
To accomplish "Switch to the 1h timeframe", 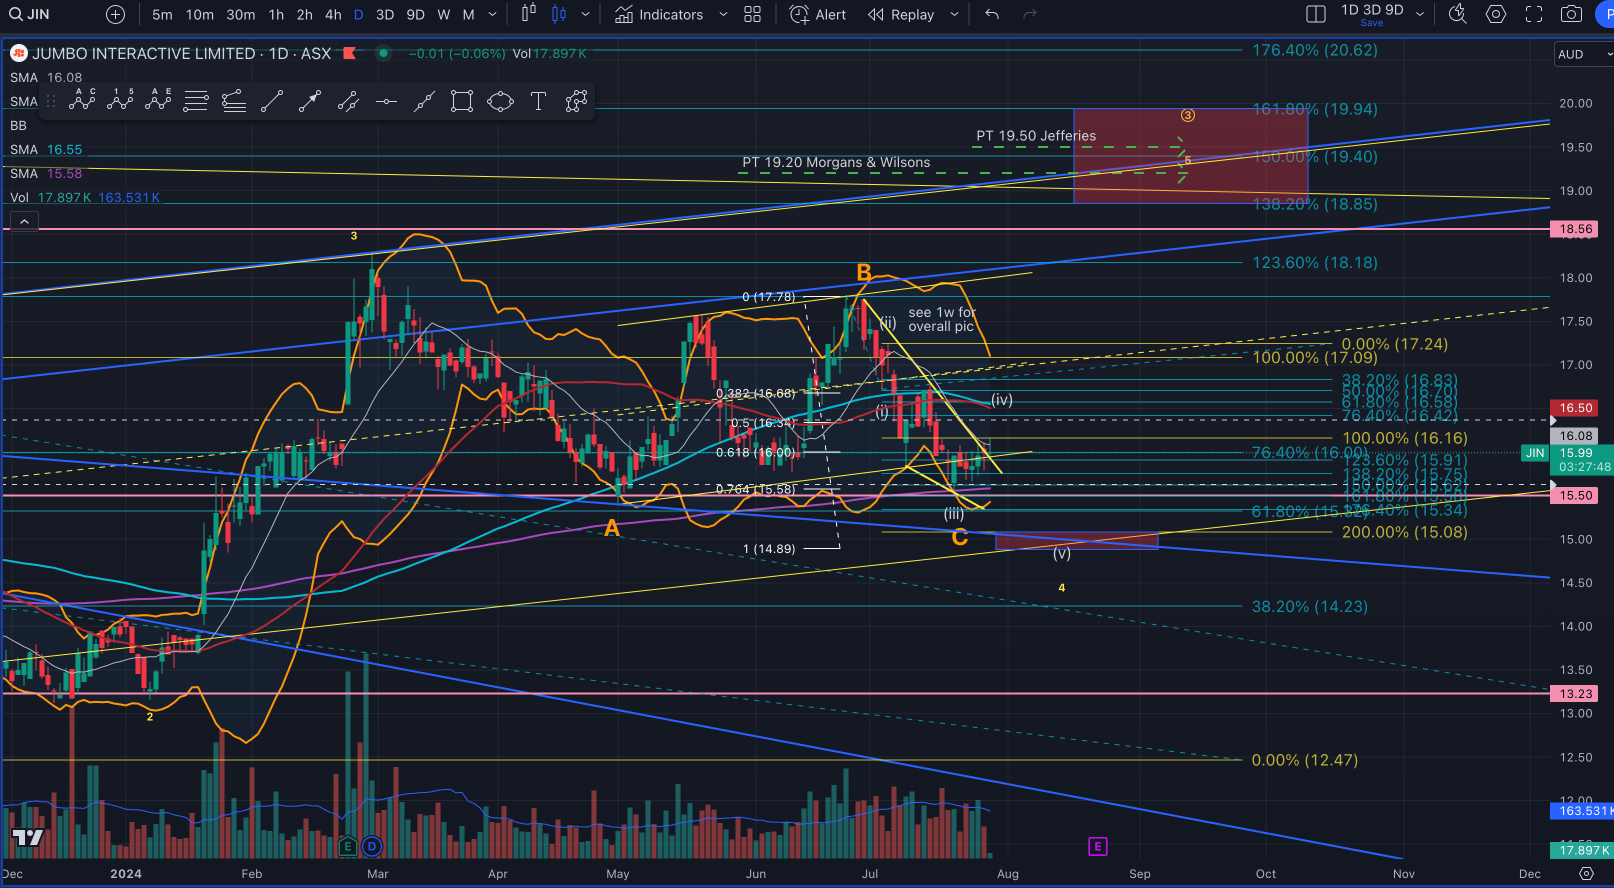I will [276, 14].
